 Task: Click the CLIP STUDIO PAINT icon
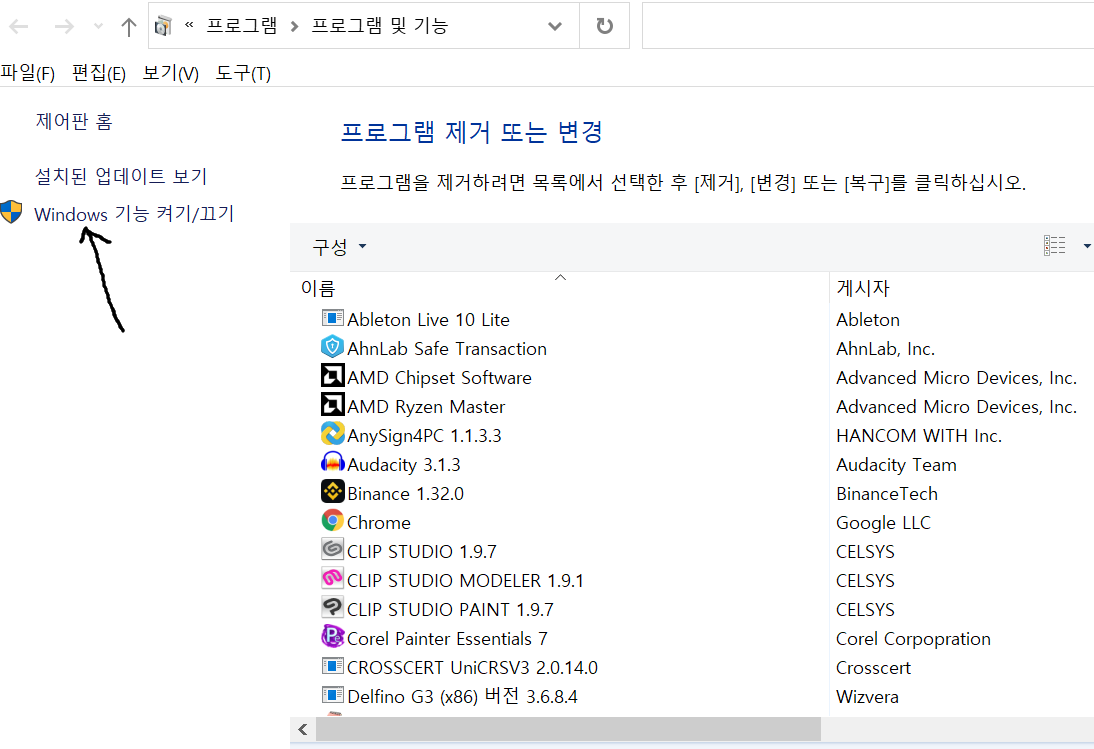coord(332,607)
